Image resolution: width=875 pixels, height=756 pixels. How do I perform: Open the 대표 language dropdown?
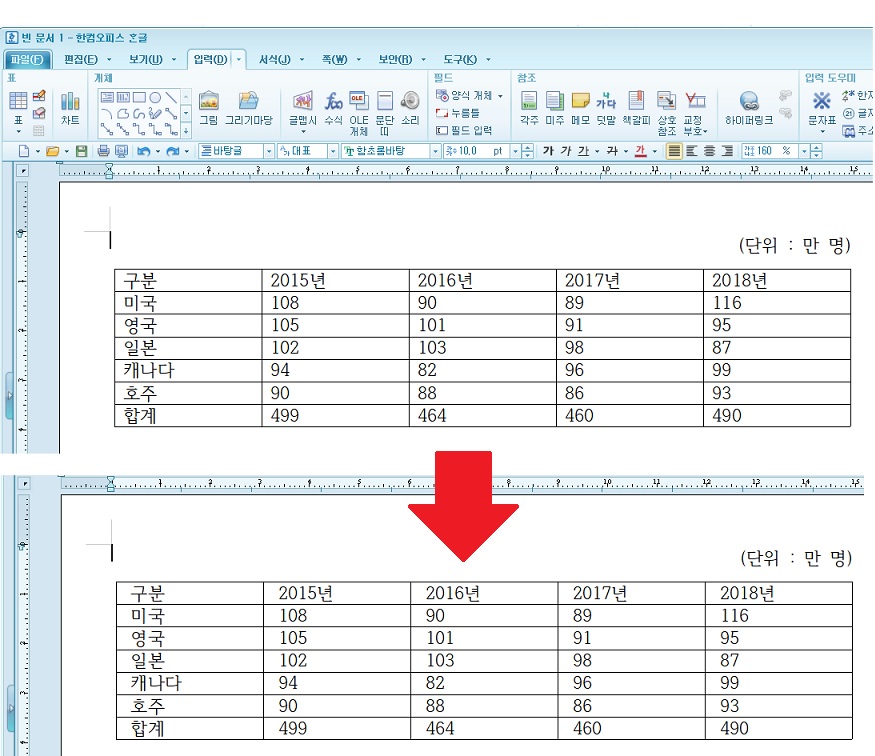(333, 151)
